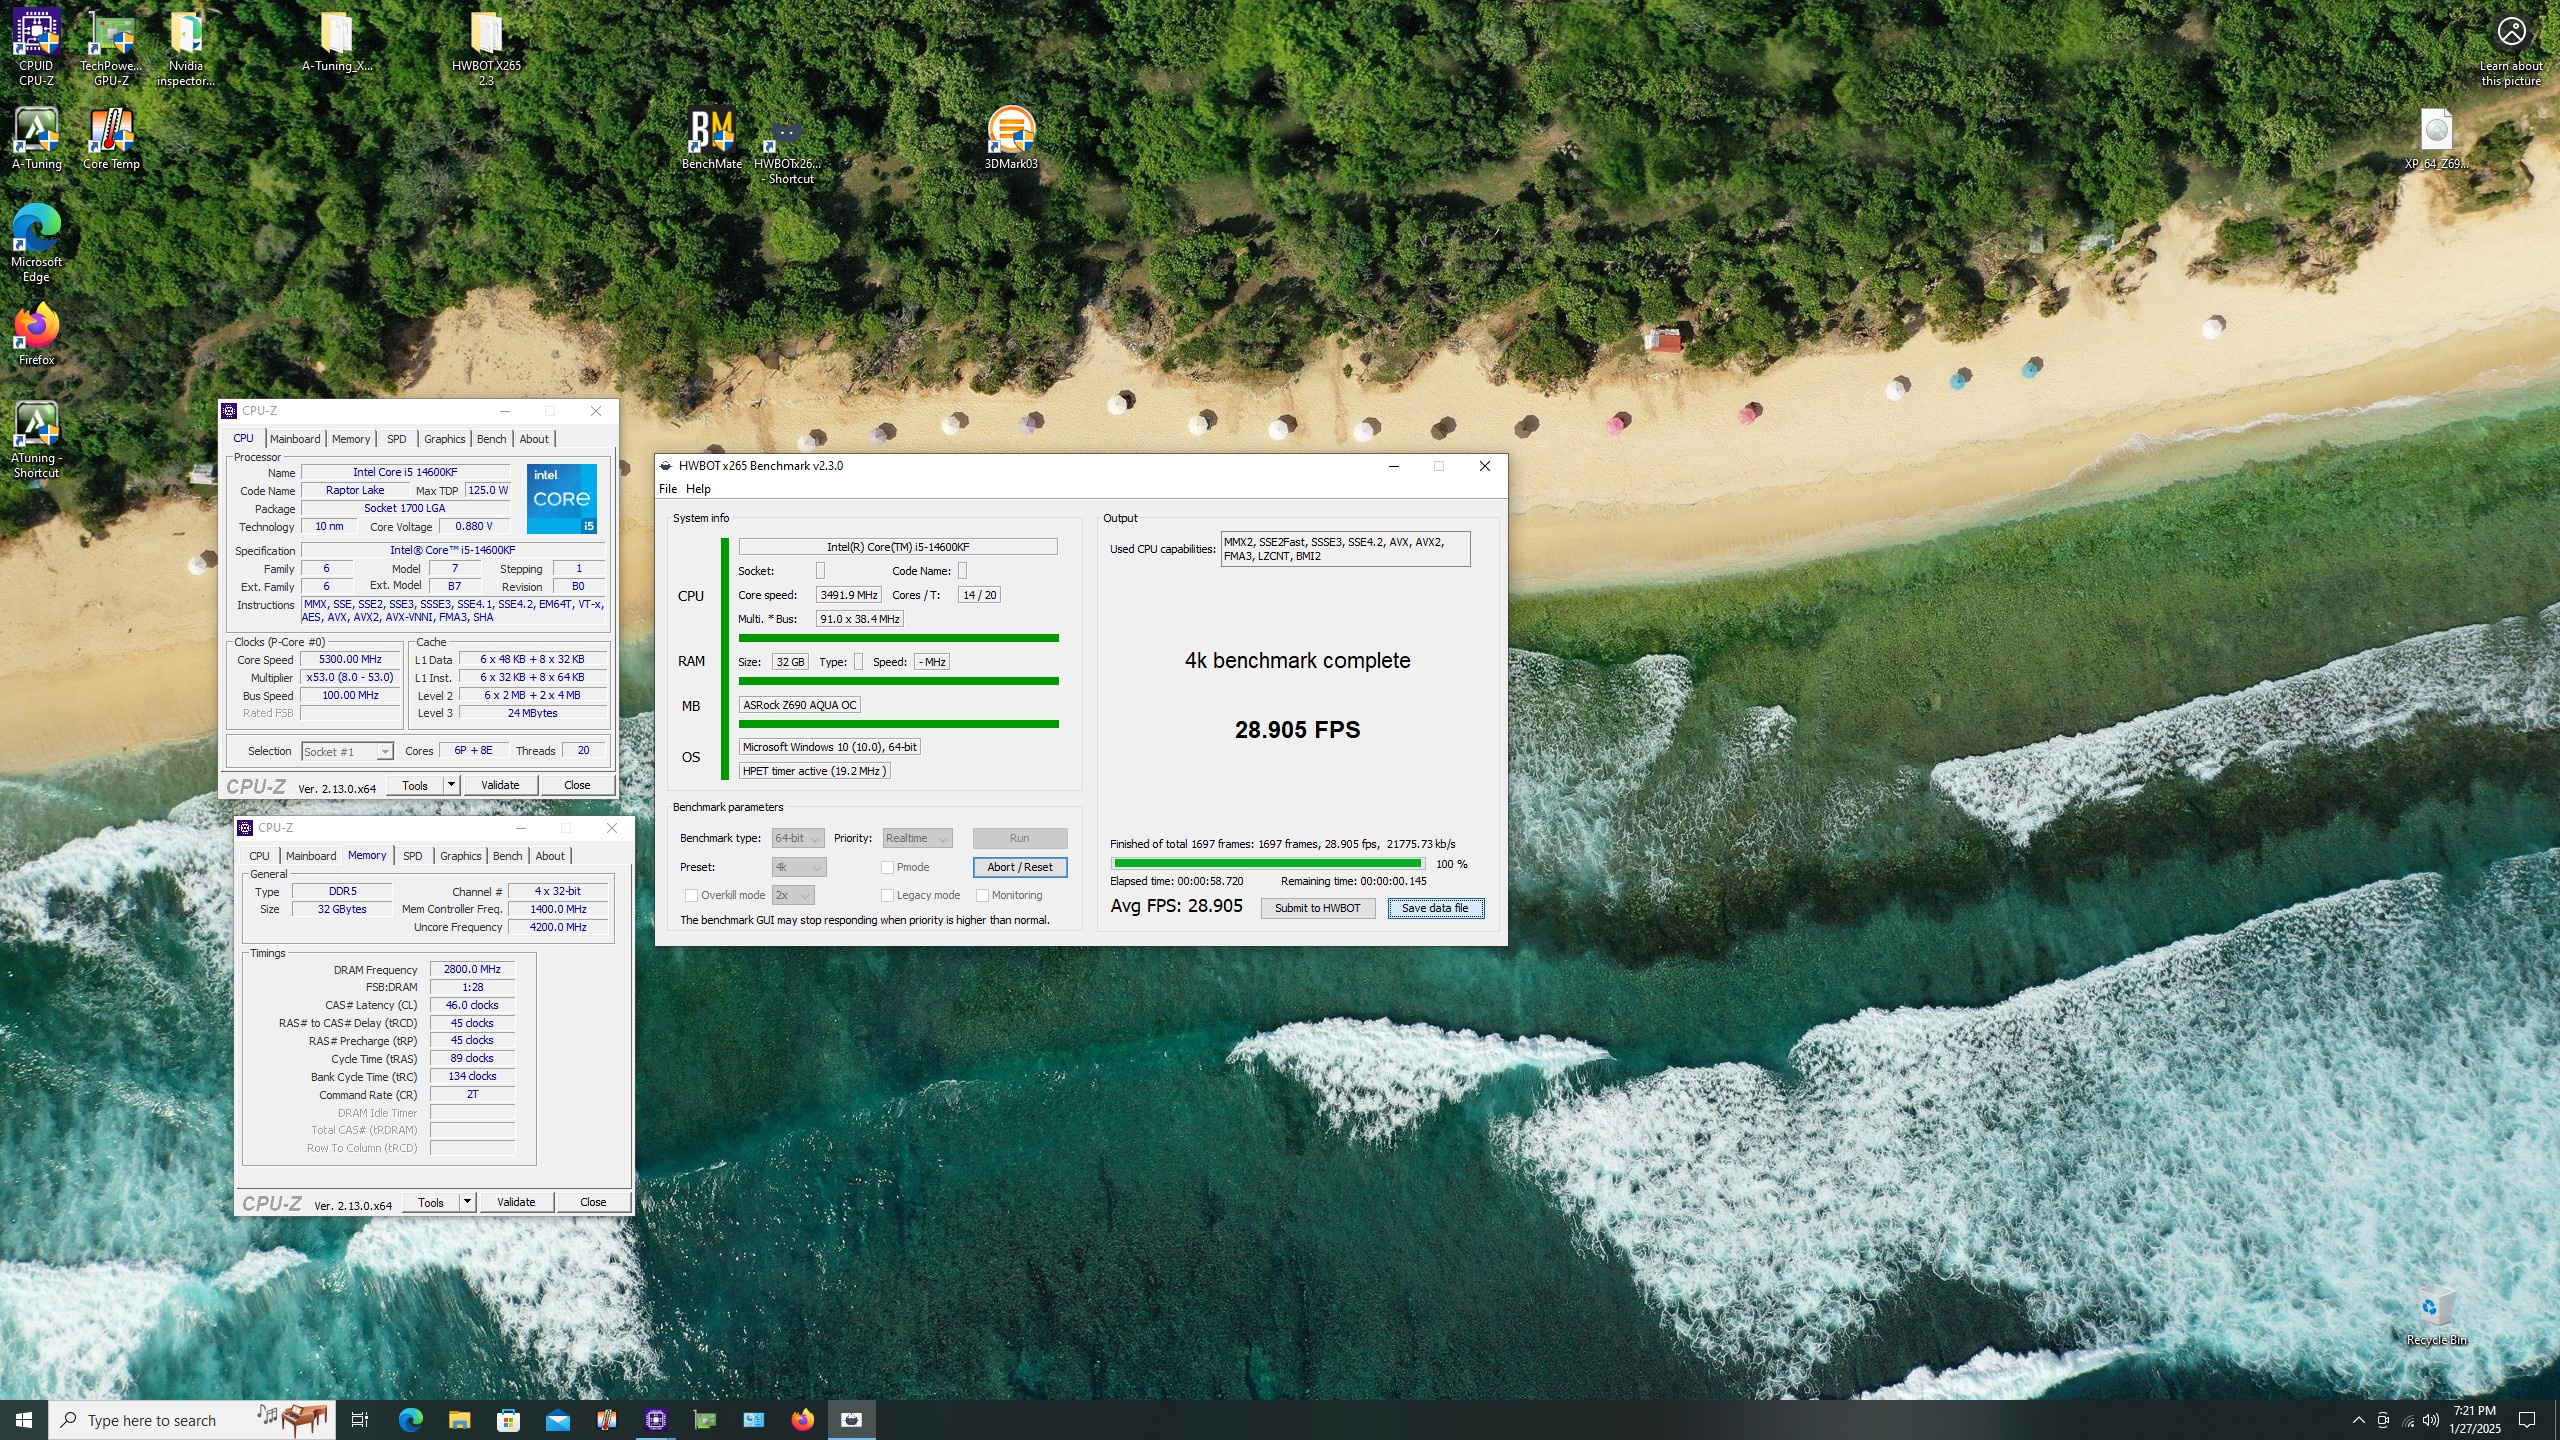Viewport: 2560px width, 1440px height.
Task: Open the volume control in system tray
Action: point(2431,1420)
